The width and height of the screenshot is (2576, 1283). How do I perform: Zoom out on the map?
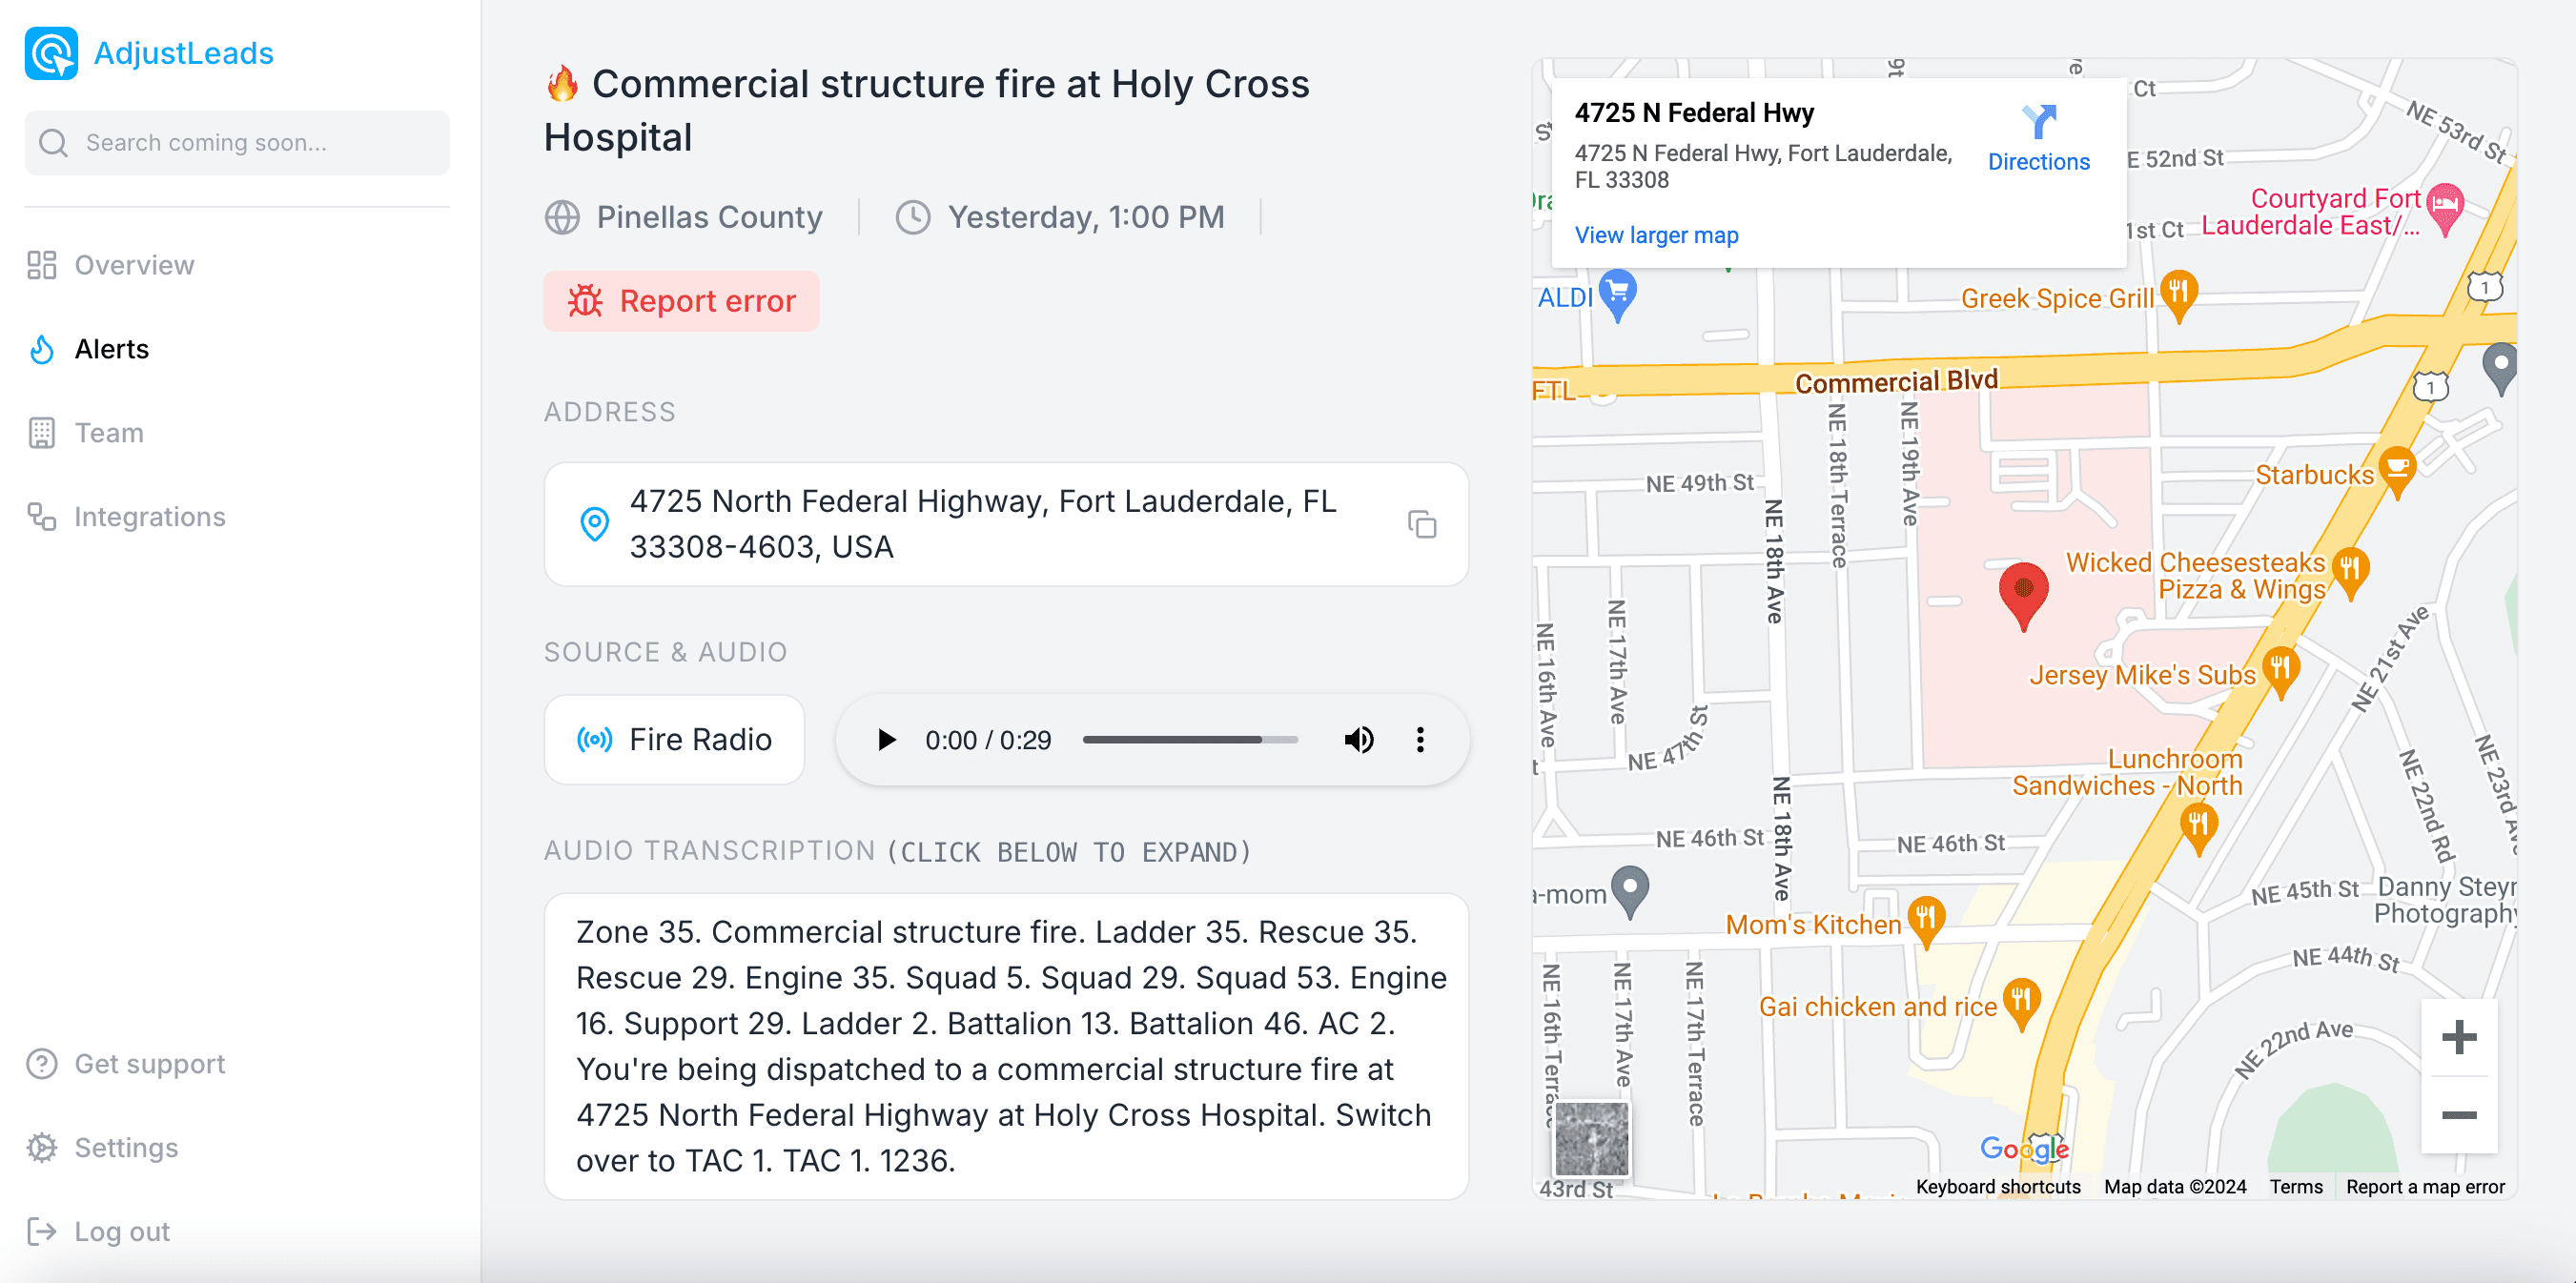coord(2458,1115)
